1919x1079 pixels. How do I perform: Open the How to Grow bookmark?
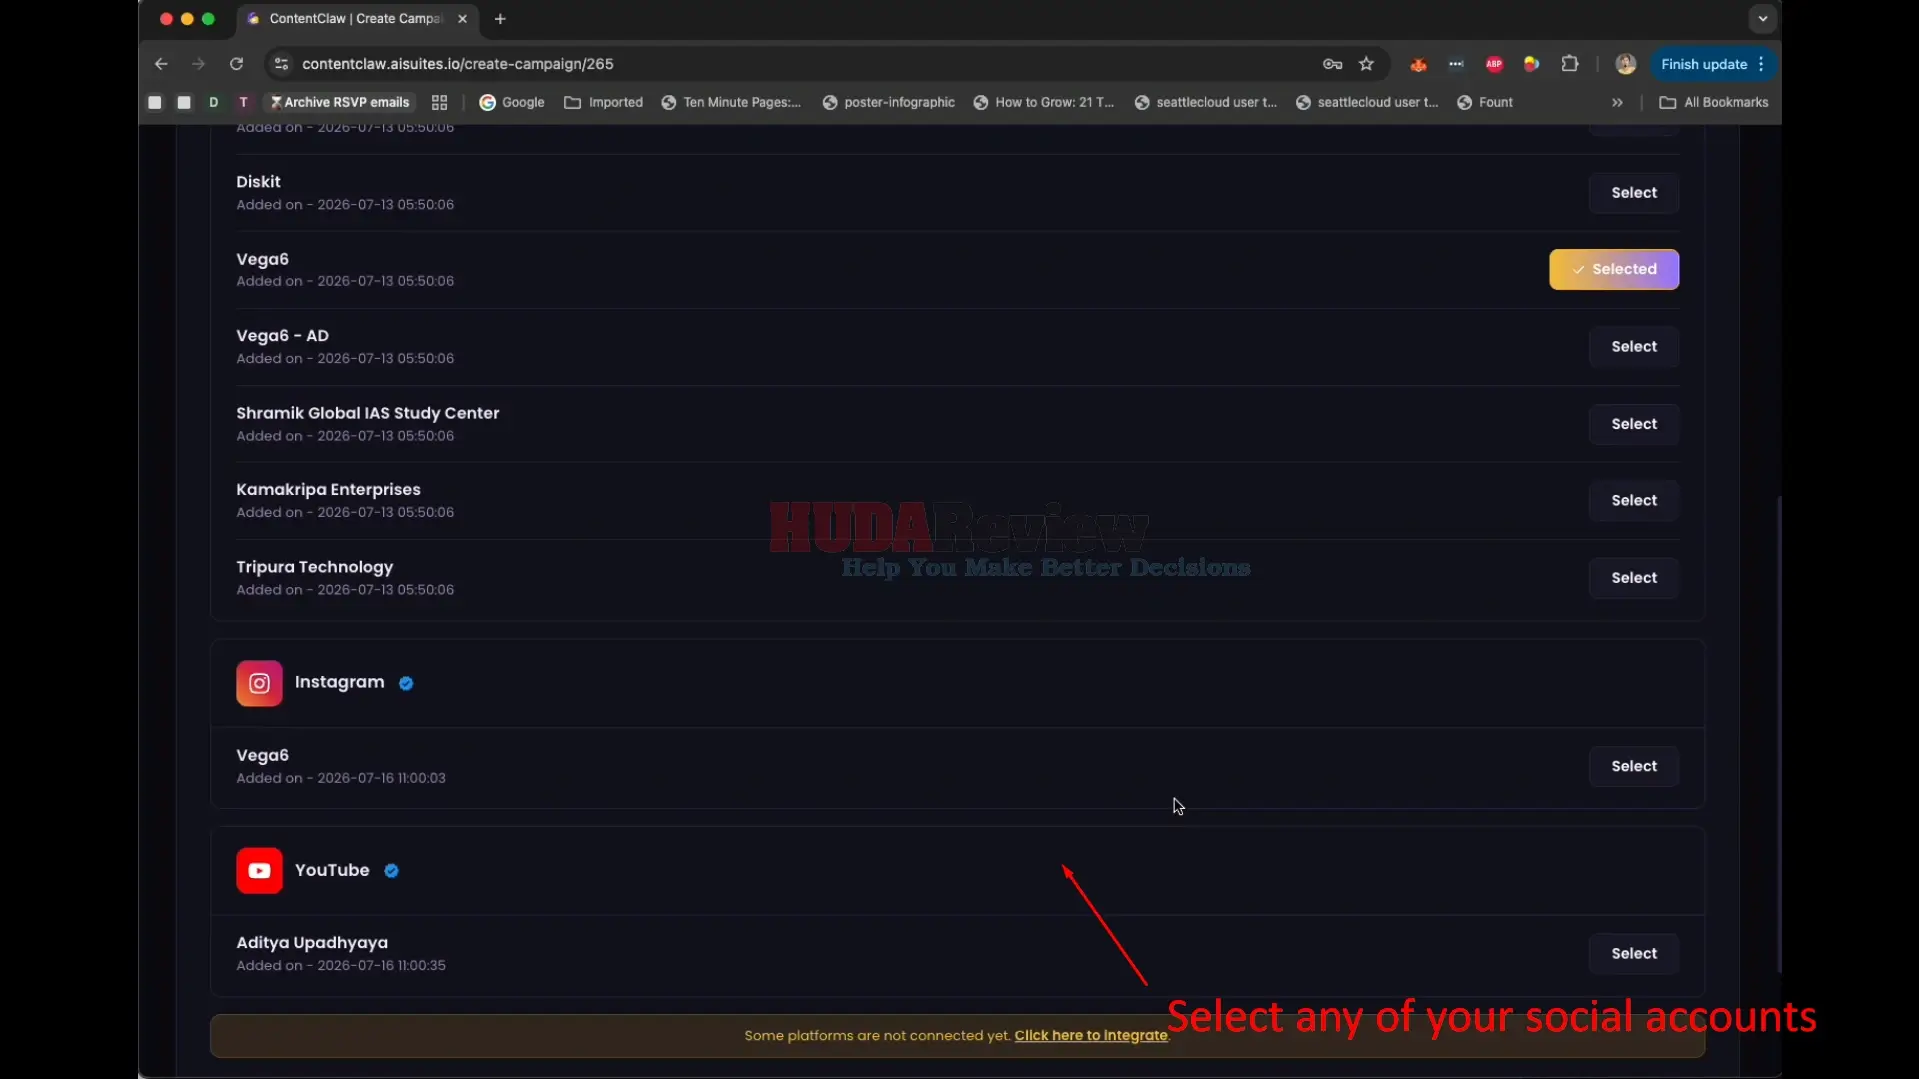(x=1044, y=102)
